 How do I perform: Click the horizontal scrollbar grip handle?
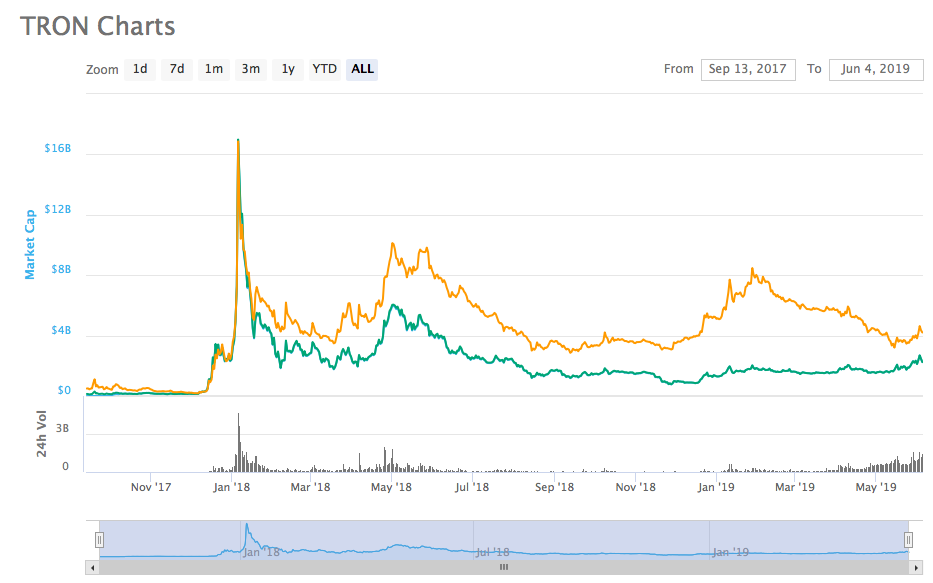504,568
